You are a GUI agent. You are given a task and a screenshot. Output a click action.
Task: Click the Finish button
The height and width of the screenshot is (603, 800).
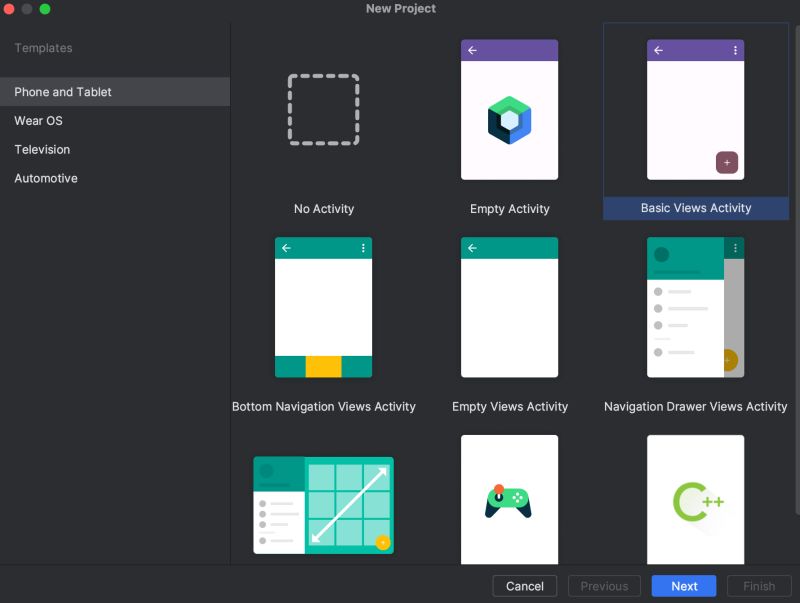pyautogui.click(x=759, y=586)
